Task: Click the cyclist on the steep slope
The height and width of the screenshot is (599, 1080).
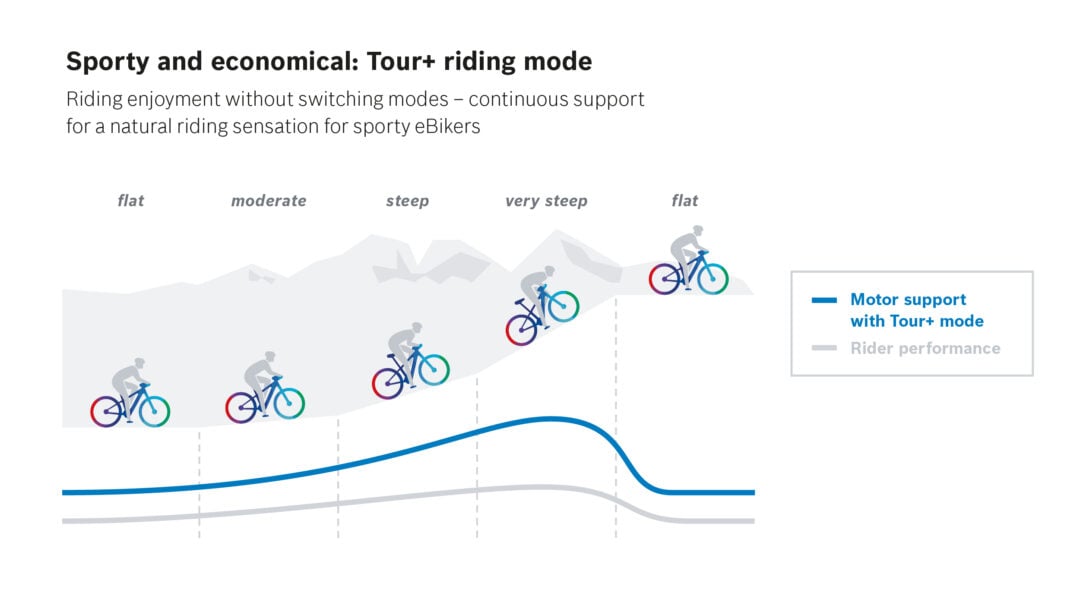Action: [x=411, y=362]
